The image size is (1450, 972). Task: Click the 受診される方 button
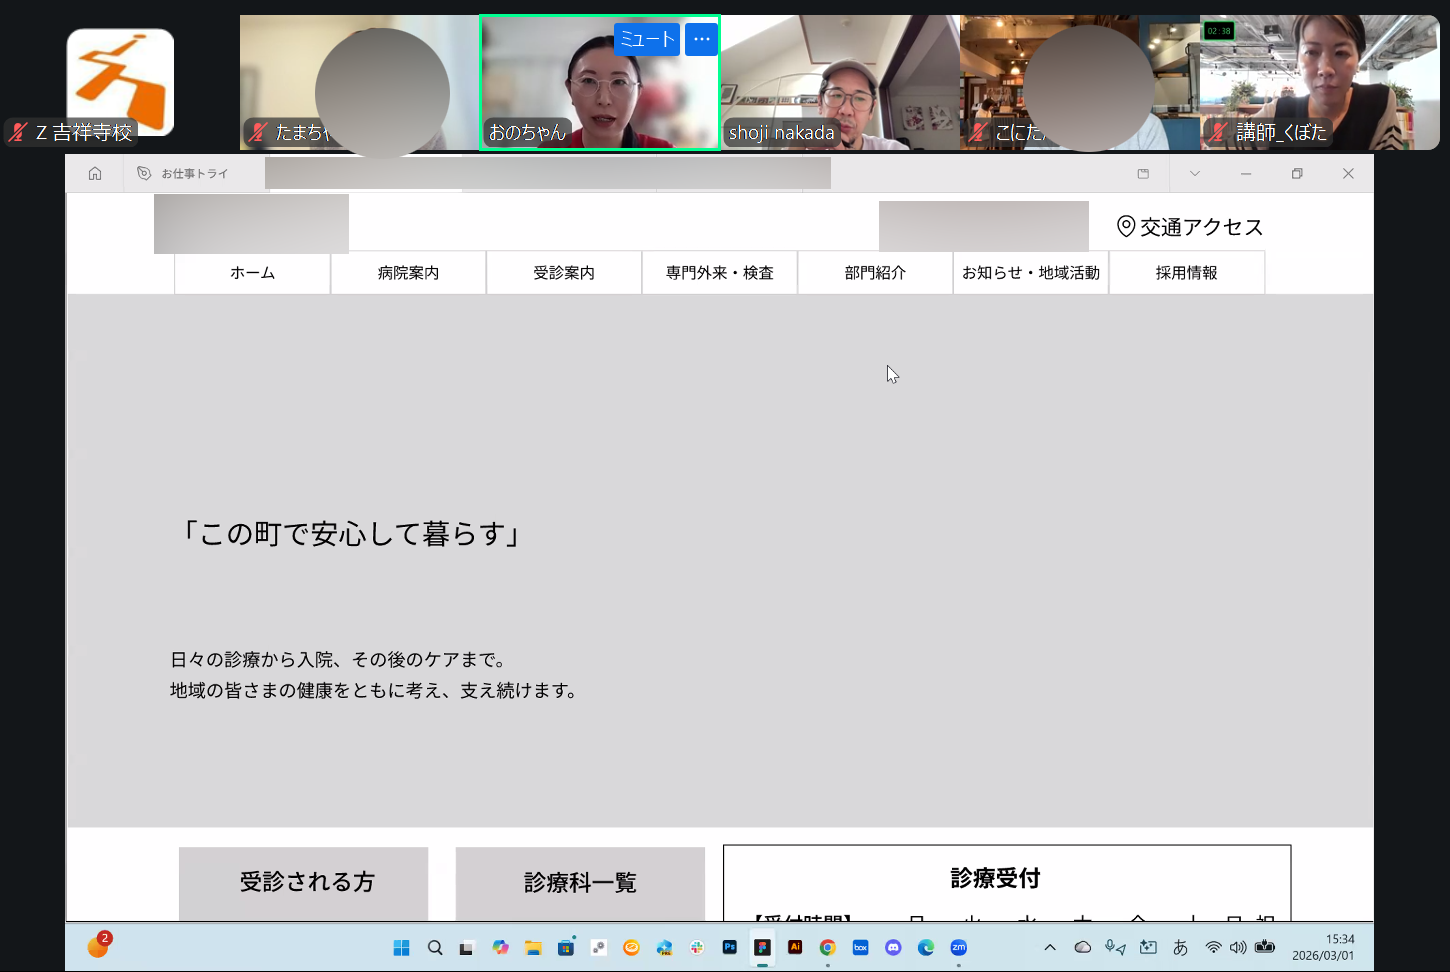pyautogui.click(x=303, y=882)
